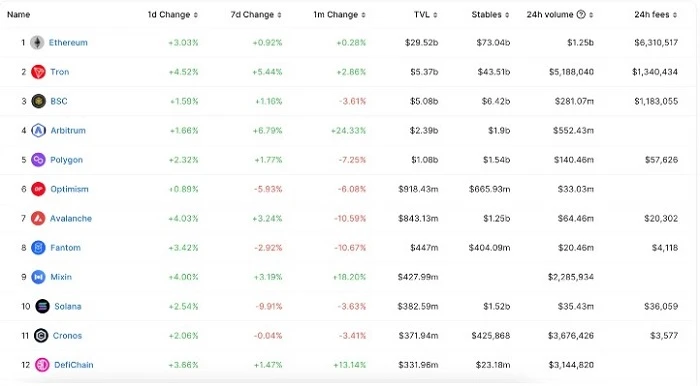Click the BSC chain logo icon
This screenshot has width=700, height=386.
[38, 101]
